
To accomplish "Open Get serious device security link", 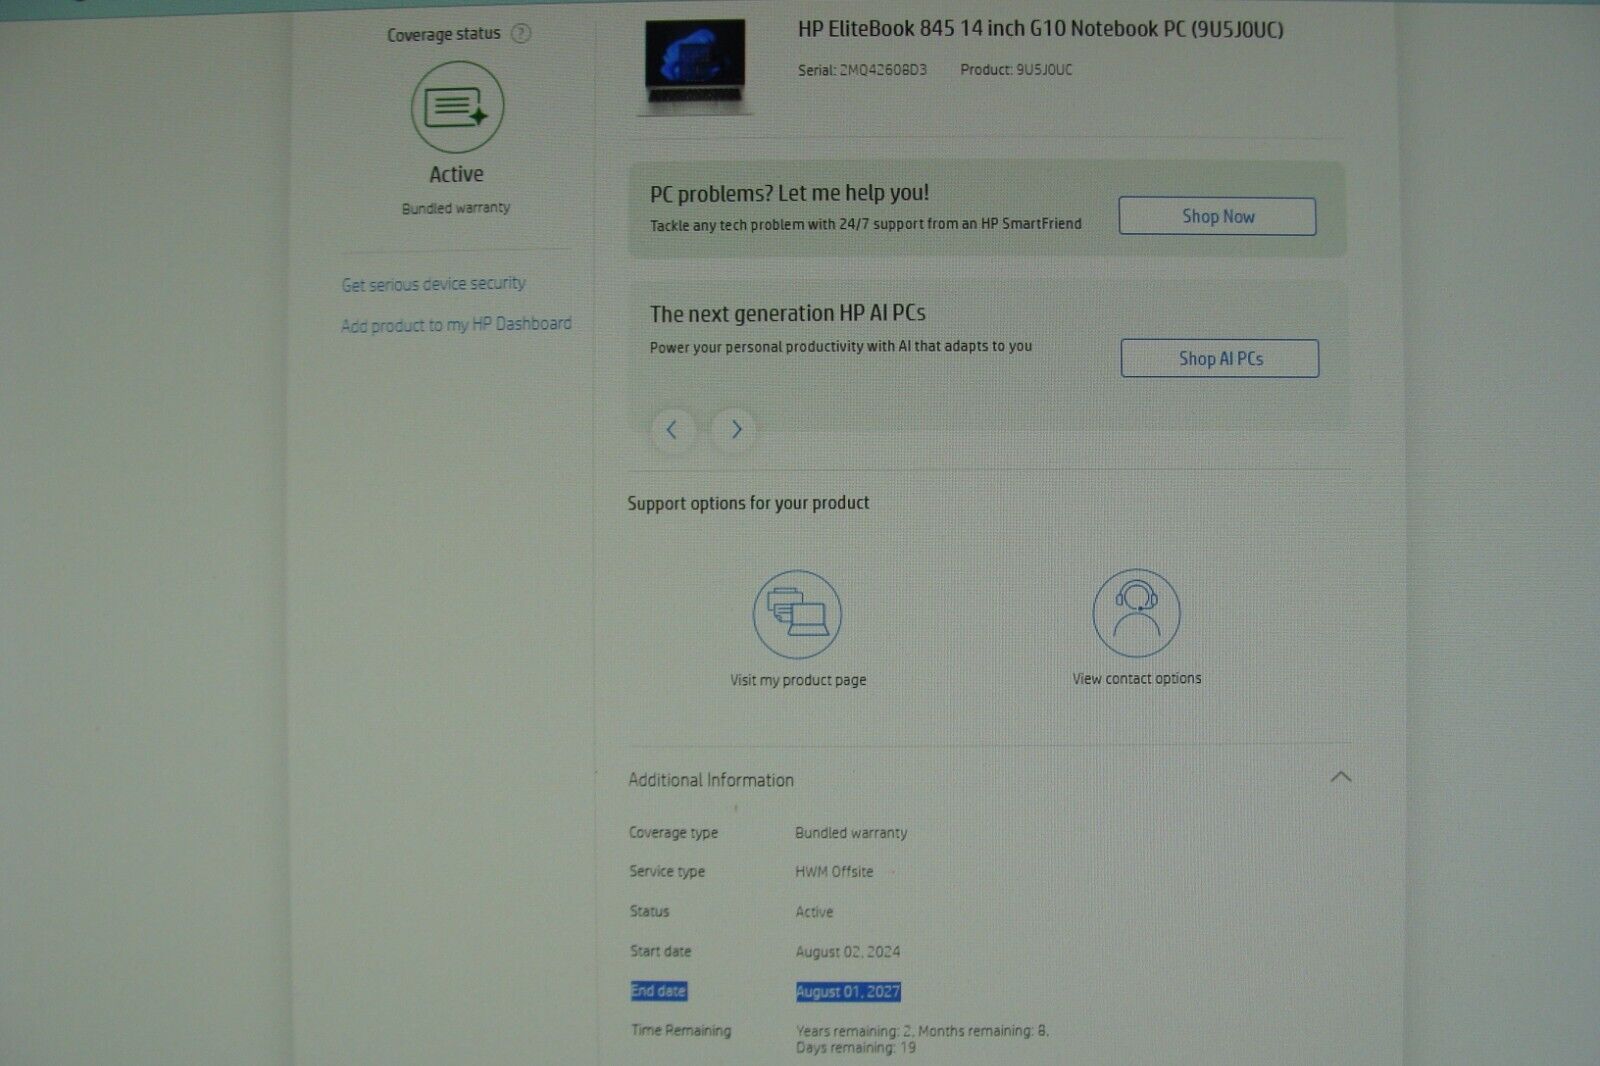I will coord(433,283).
